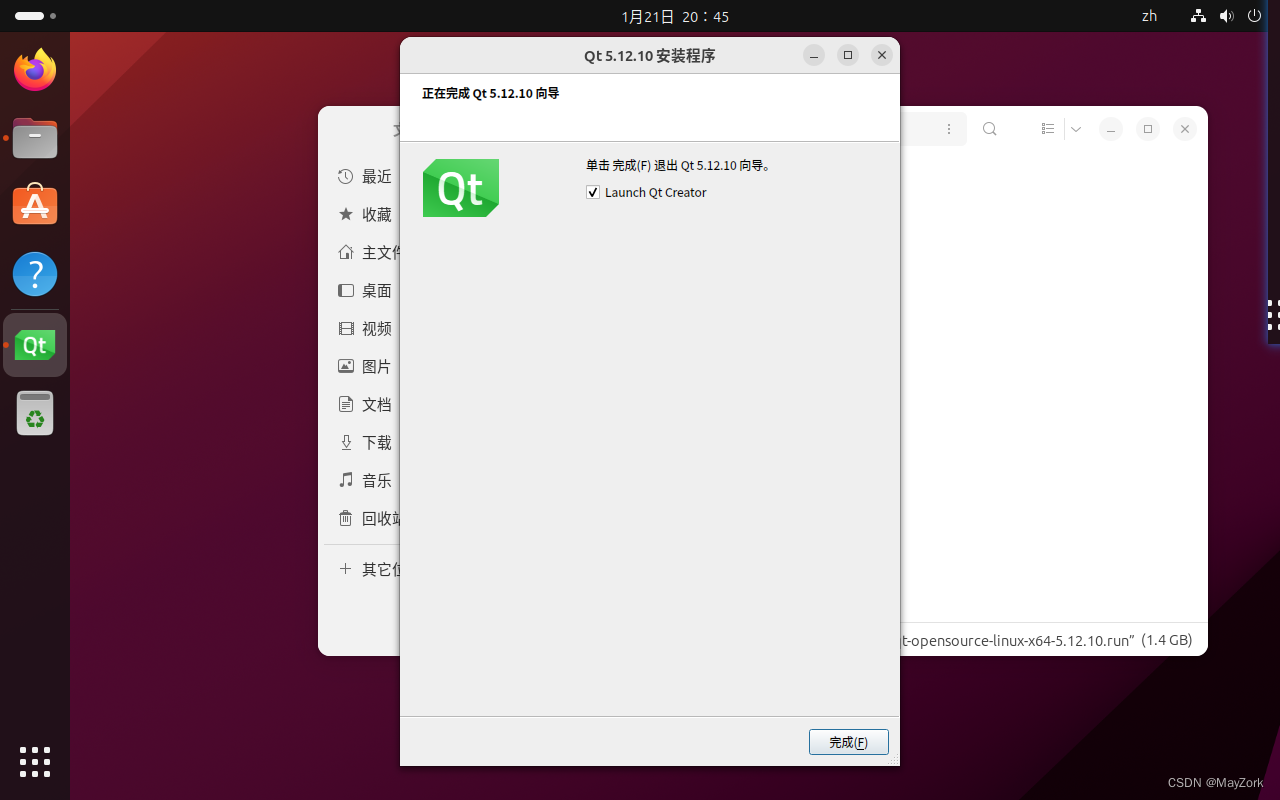Open 下载 (Downloads) in Files sidebar
This screenshot has width=1280, height=800.
coord(377,443)
